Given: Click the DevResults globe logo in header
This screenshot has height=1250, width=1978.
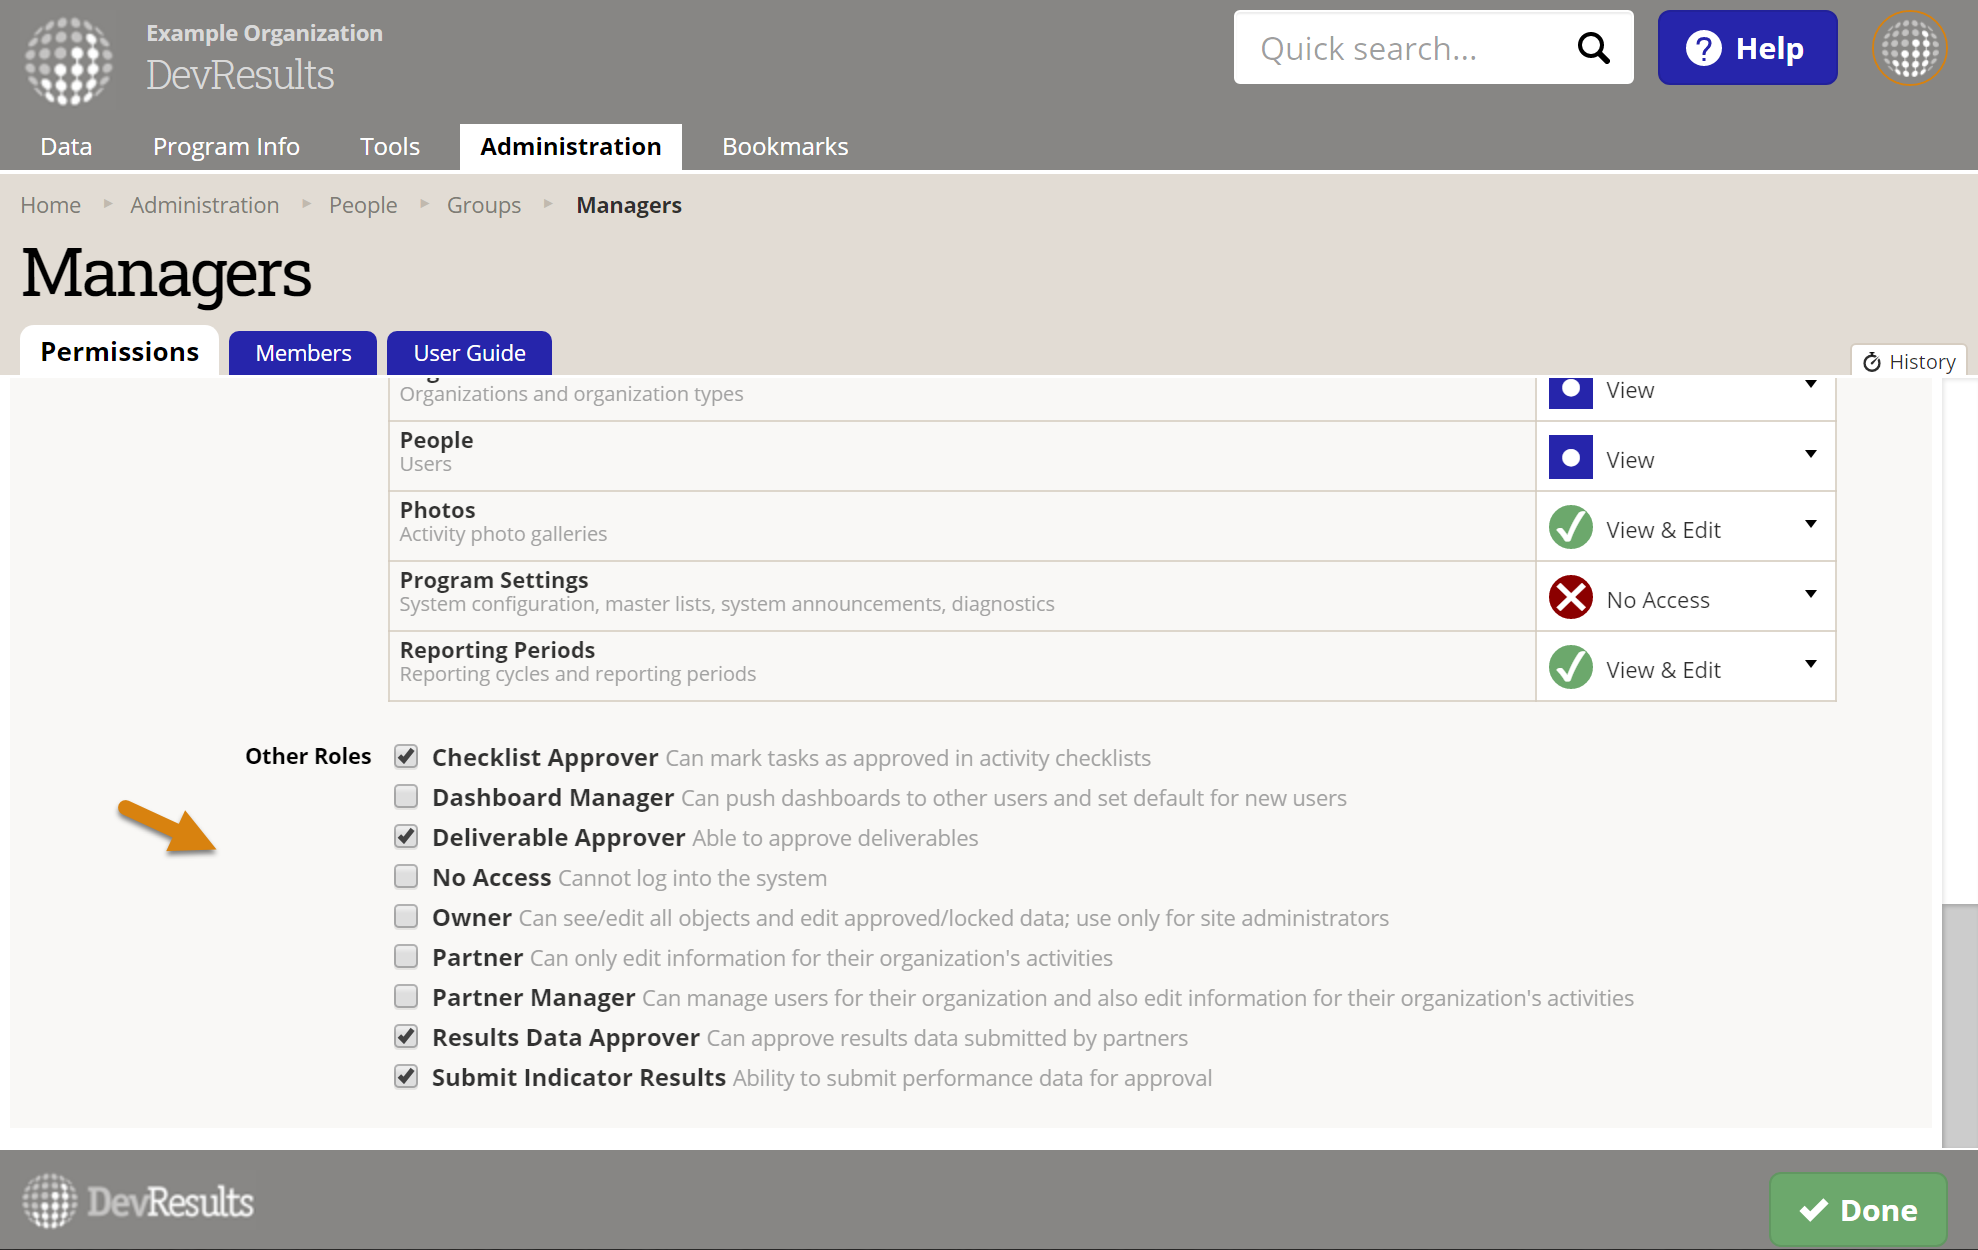Looking at the screenshot, I should coord(68,60).
